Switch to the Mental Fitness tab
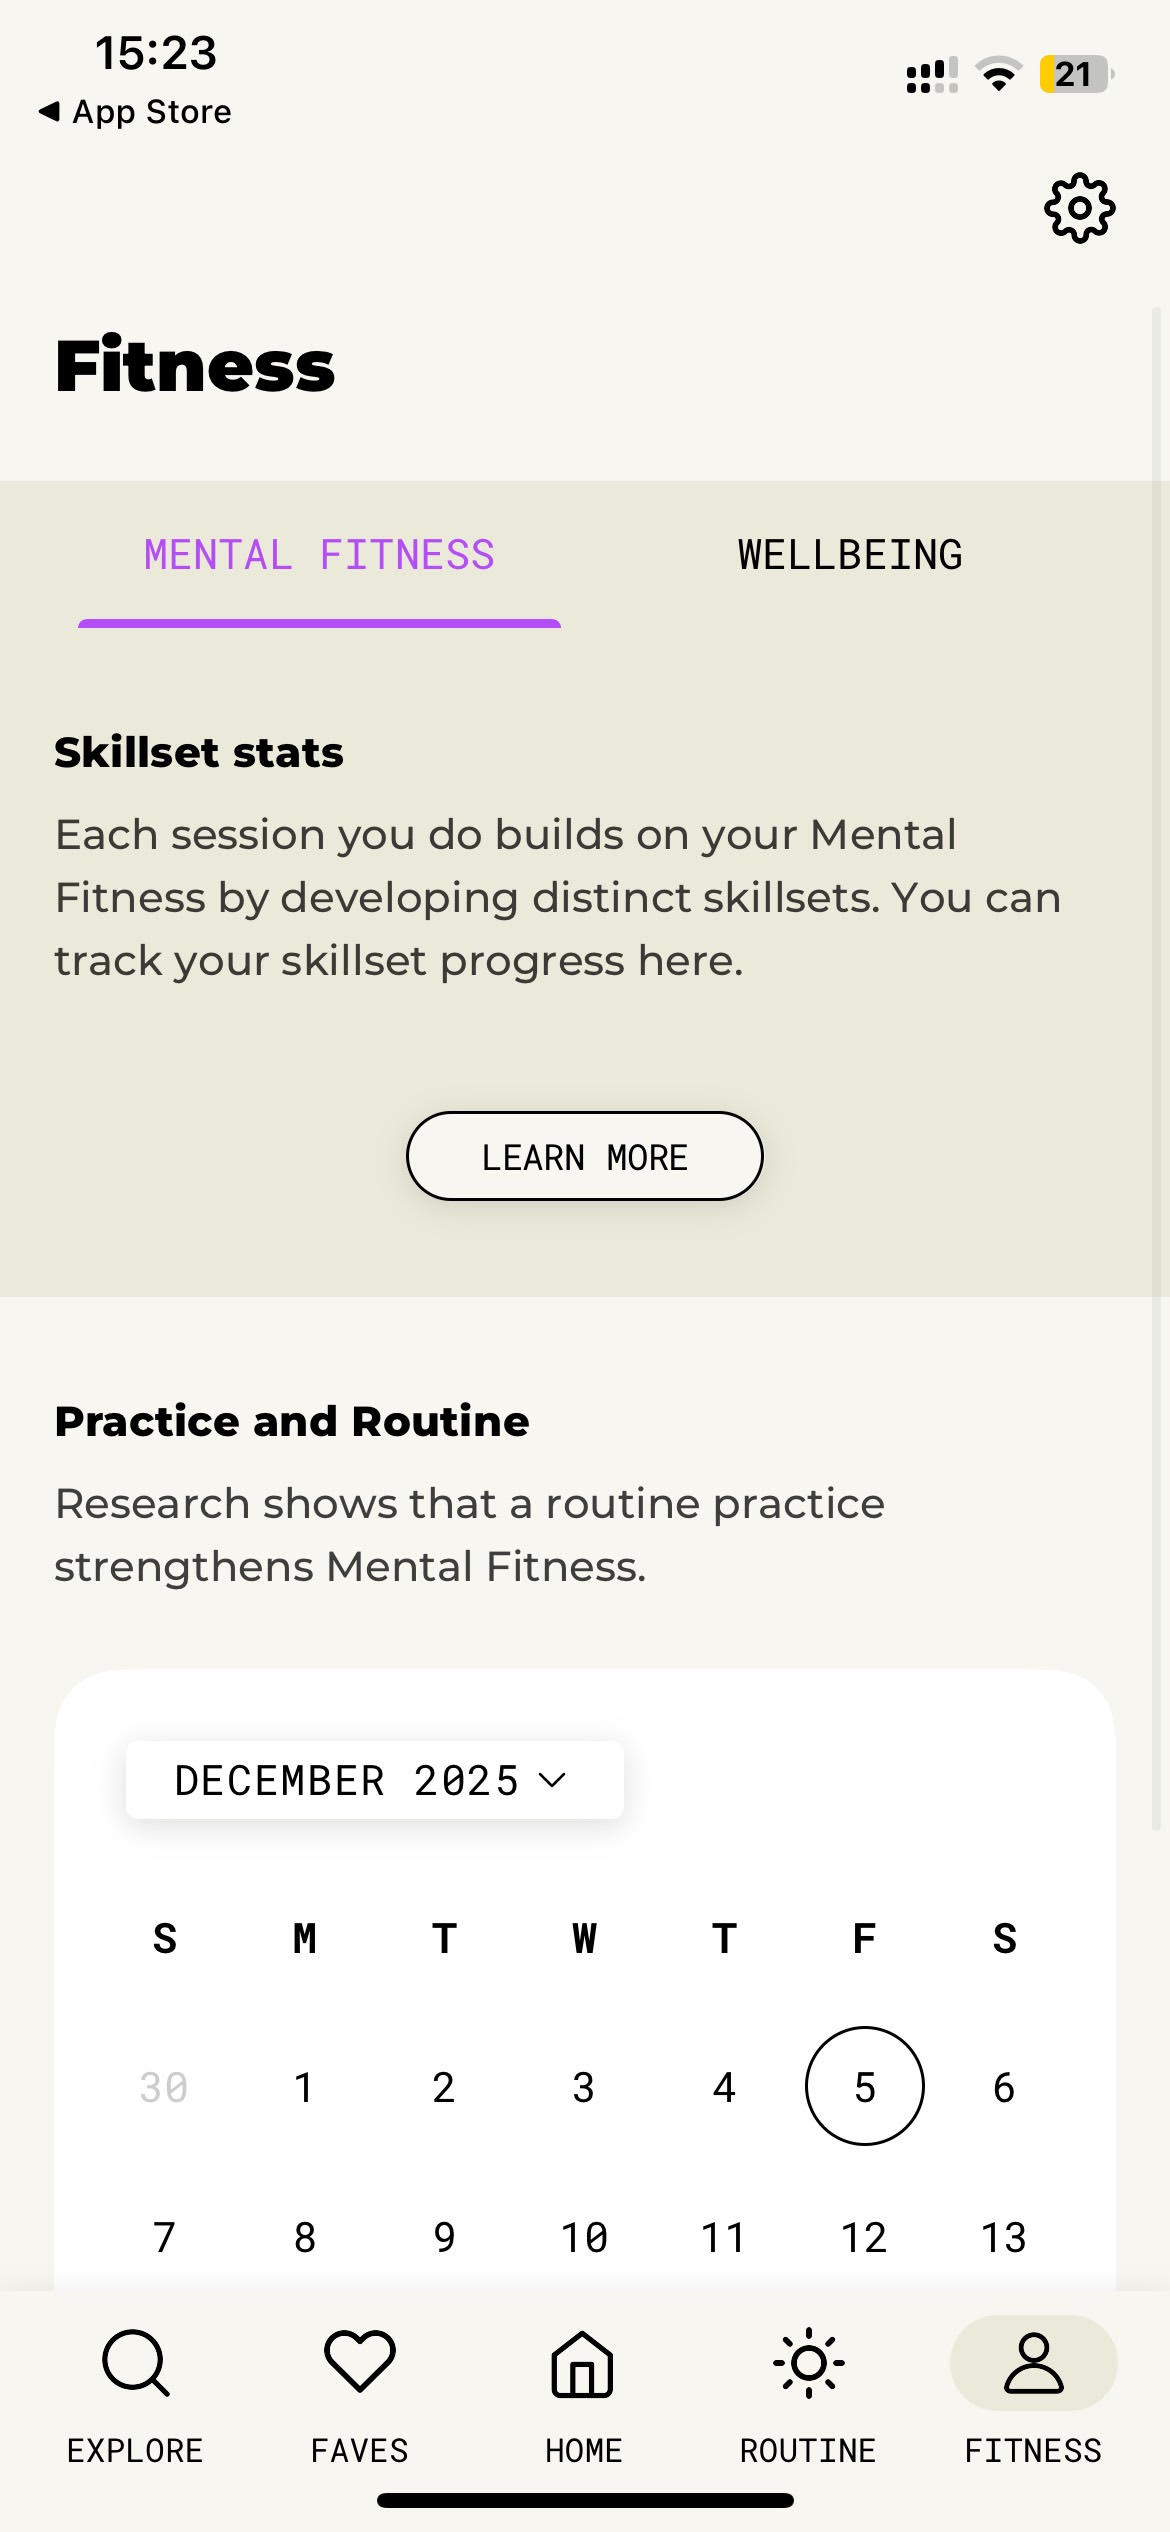This screenshot has height=2532, width=1170. click(319, 555)
